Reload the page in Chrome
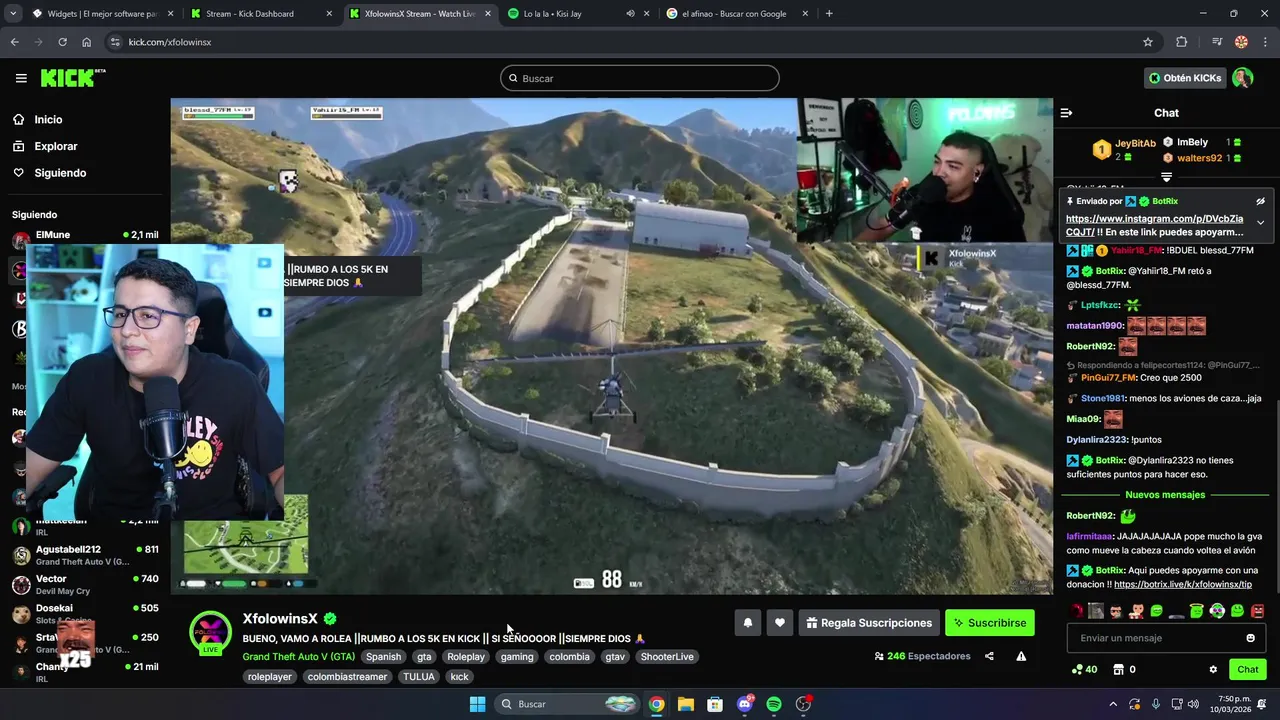The image size is (1280, 720). 62,42
